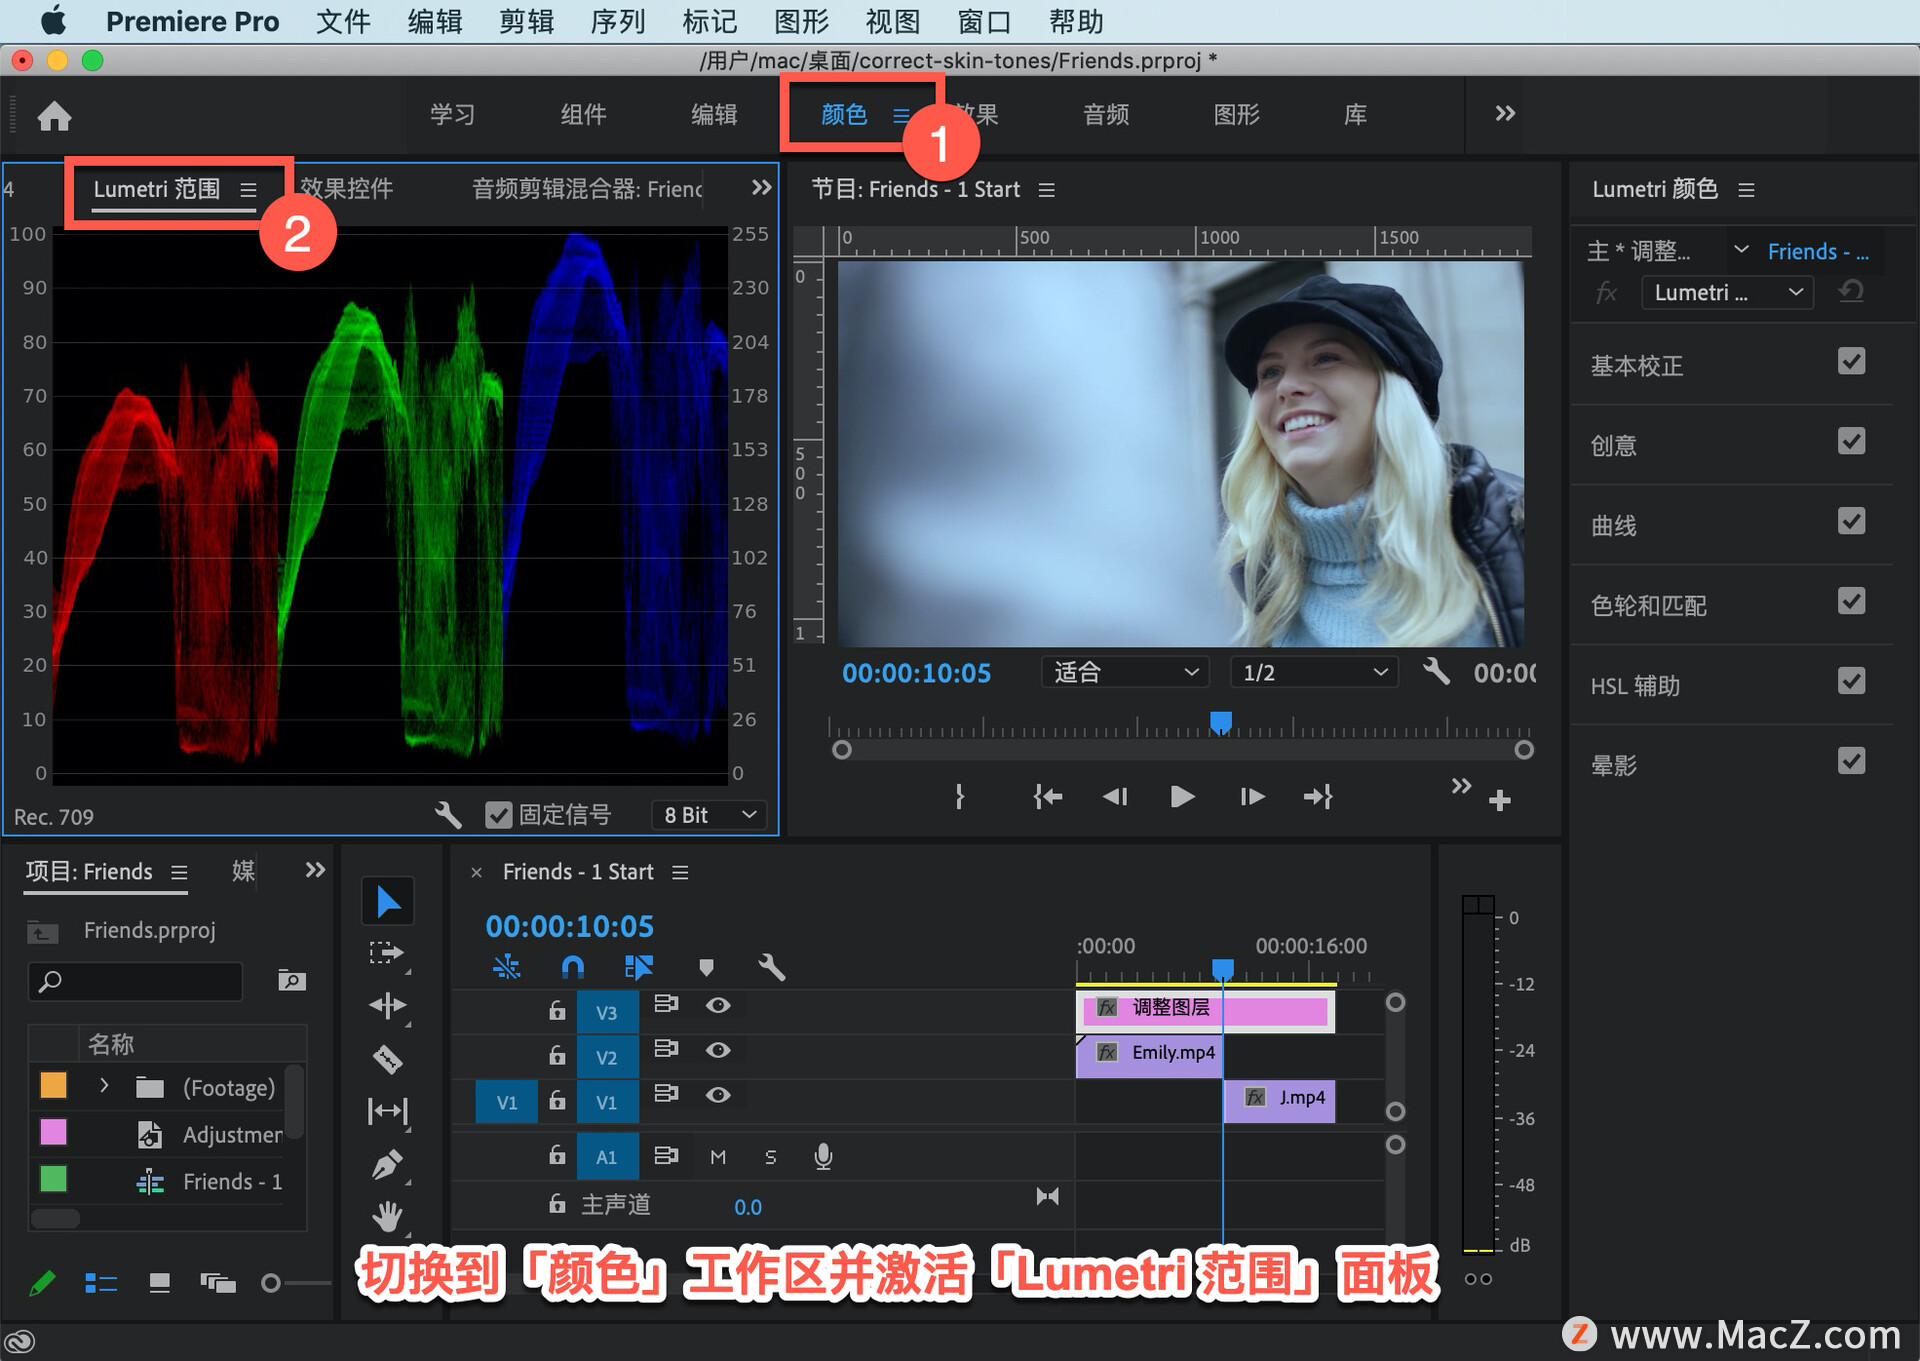This screenshot has height=1361, width=1920.
Task: Select the Pen tool
Action: pyautogui.click(x=387, y=1164)
